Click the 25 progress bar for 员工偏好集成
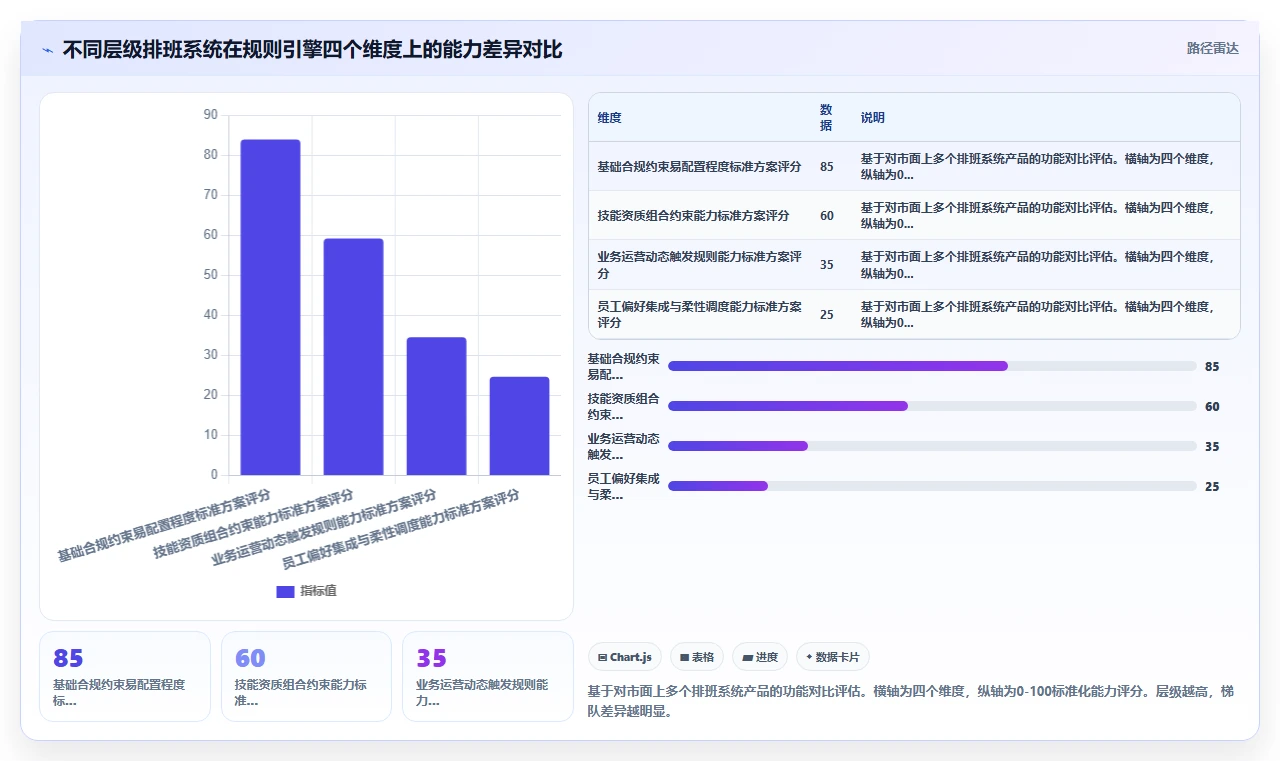 932,486
